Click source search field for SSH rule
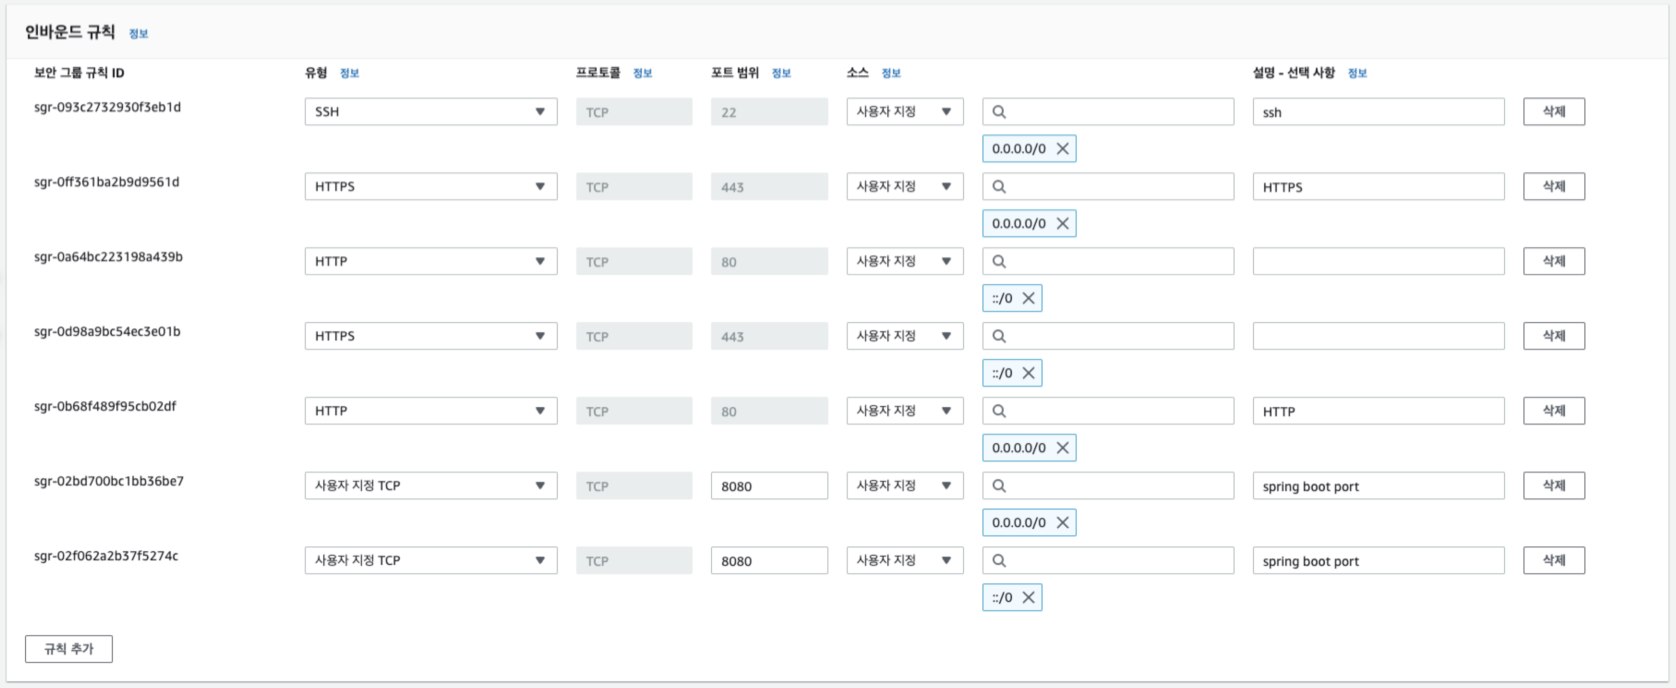Image resolution: width=1676 pixels, height=688 pixels. tap(1108, 112)
